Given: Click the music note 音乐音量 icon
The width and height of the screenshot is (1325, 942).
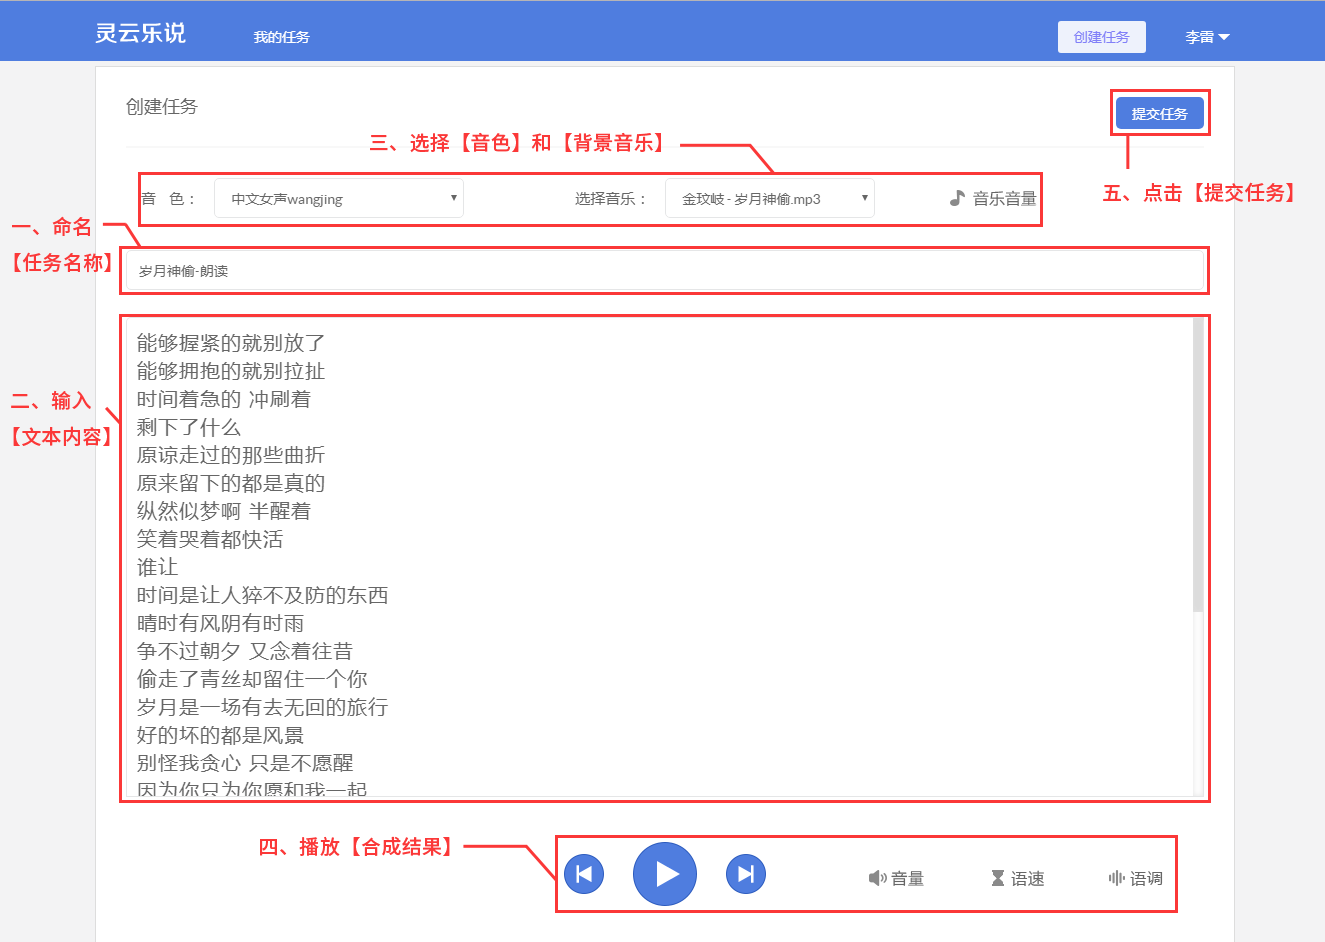Looking at the screenshot, I should (957, 198).
